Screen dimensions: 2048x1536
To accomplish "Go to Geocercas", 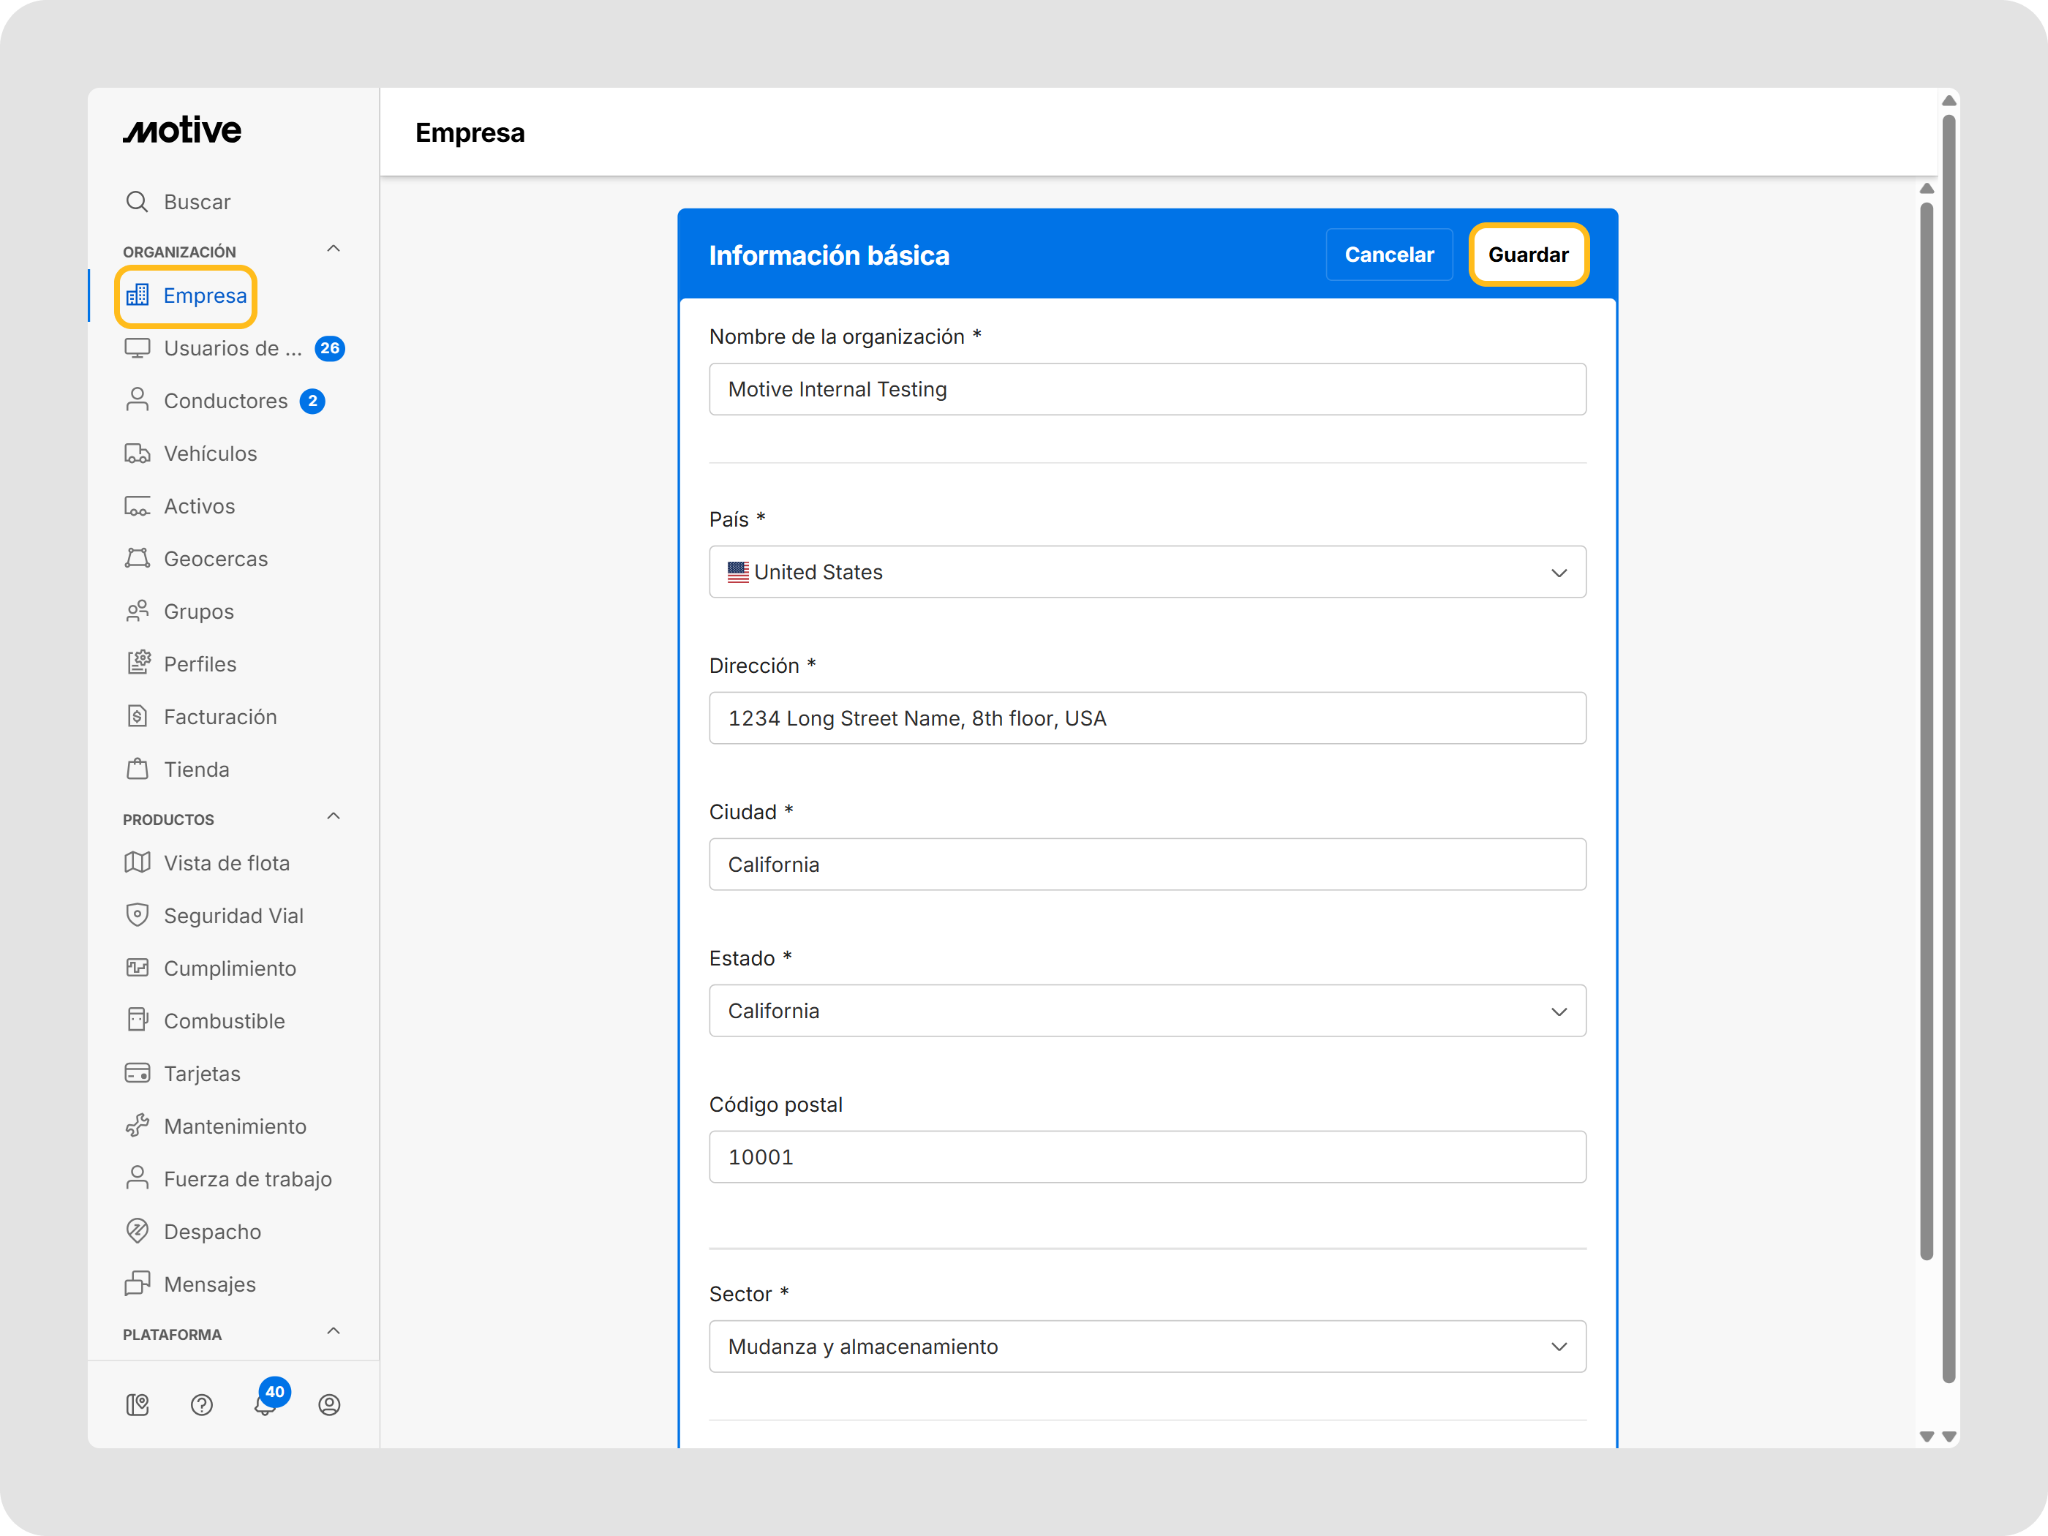I will pyautogui.click(x=196, y=559).
